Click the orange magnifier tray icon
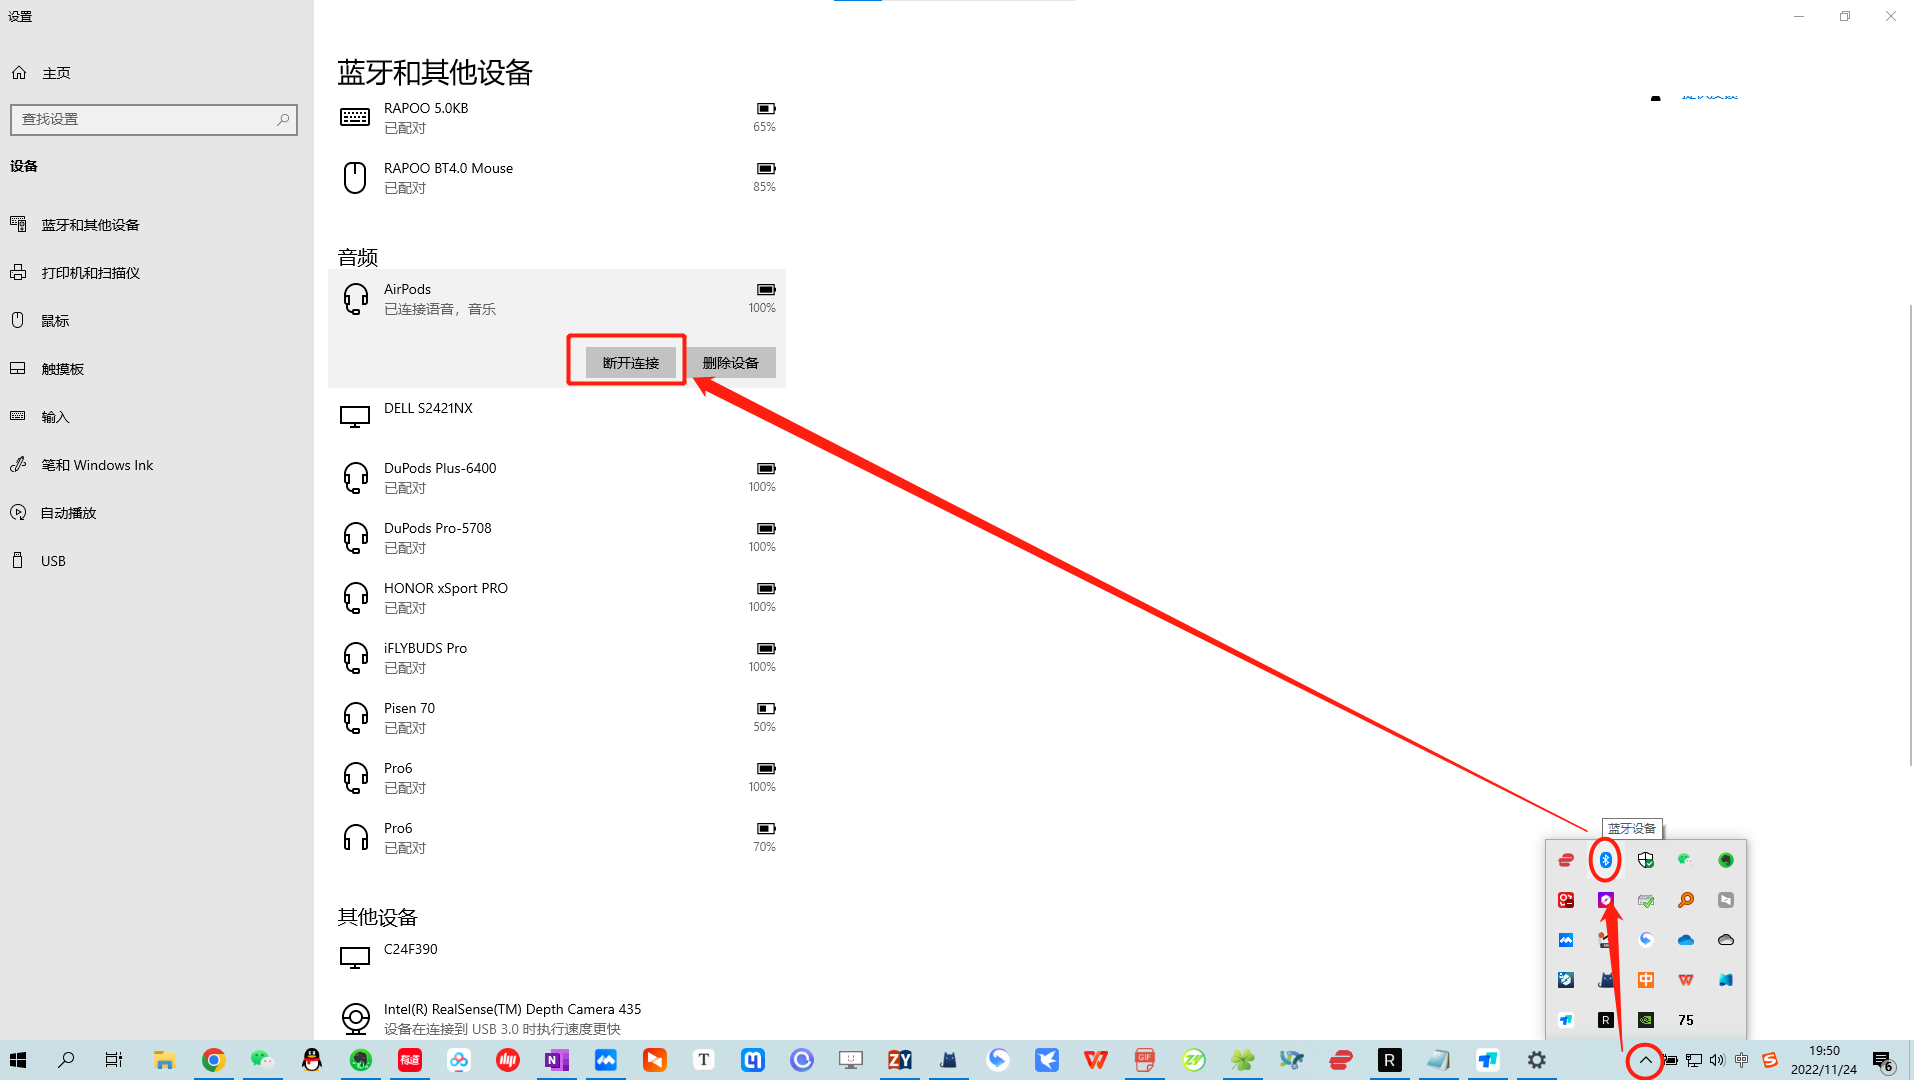Viewport: 1914px width, 1080px height. (1686, 900)
